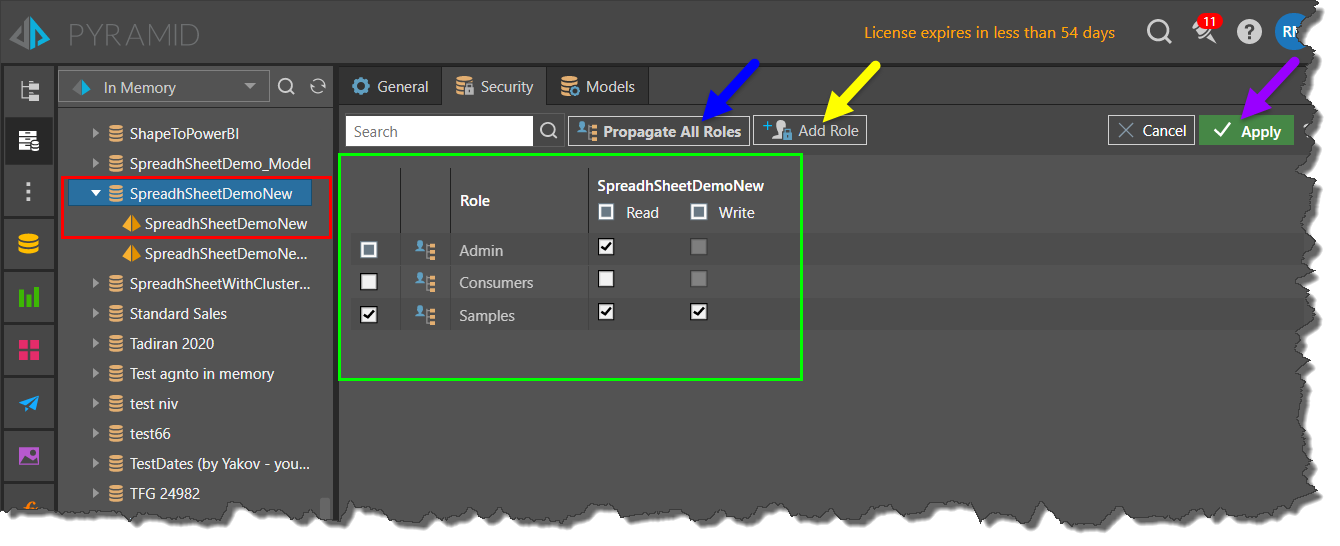Screen dimensions: 1340x546
Task: Switch to the General tab
Action: click(390, 87)
